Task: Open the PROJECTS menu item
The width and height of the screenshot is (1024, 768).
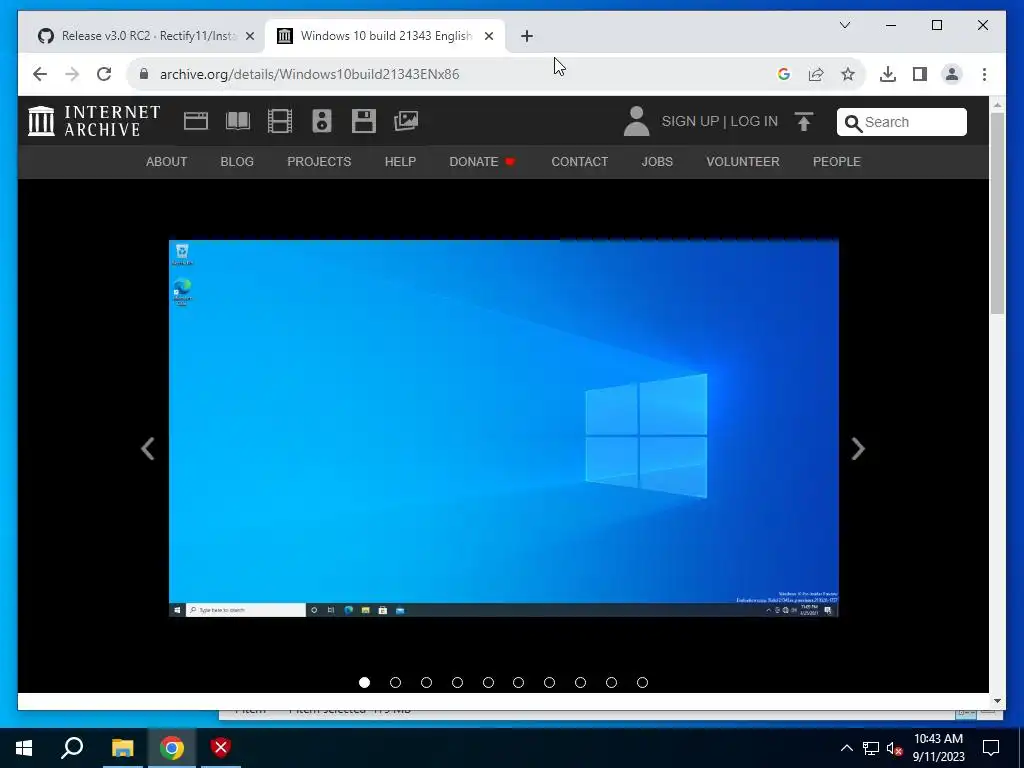Action: pyautogui.click(x=319, y=161)
